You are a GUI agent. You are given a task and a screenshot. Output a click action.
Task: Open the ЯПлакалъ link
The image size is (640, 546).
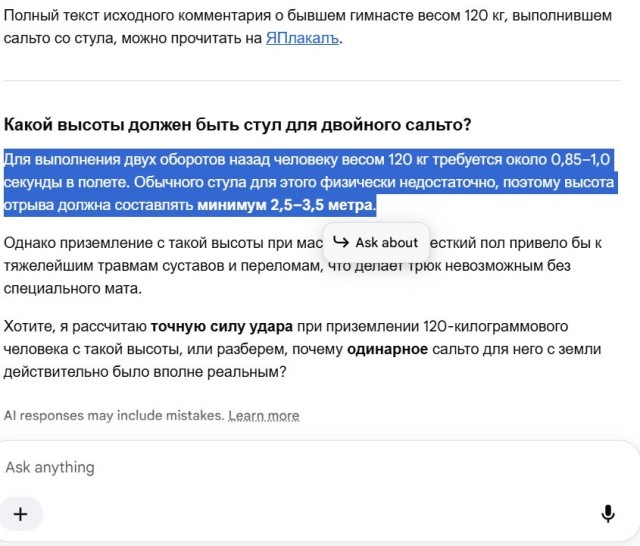(x=302, y=38)
